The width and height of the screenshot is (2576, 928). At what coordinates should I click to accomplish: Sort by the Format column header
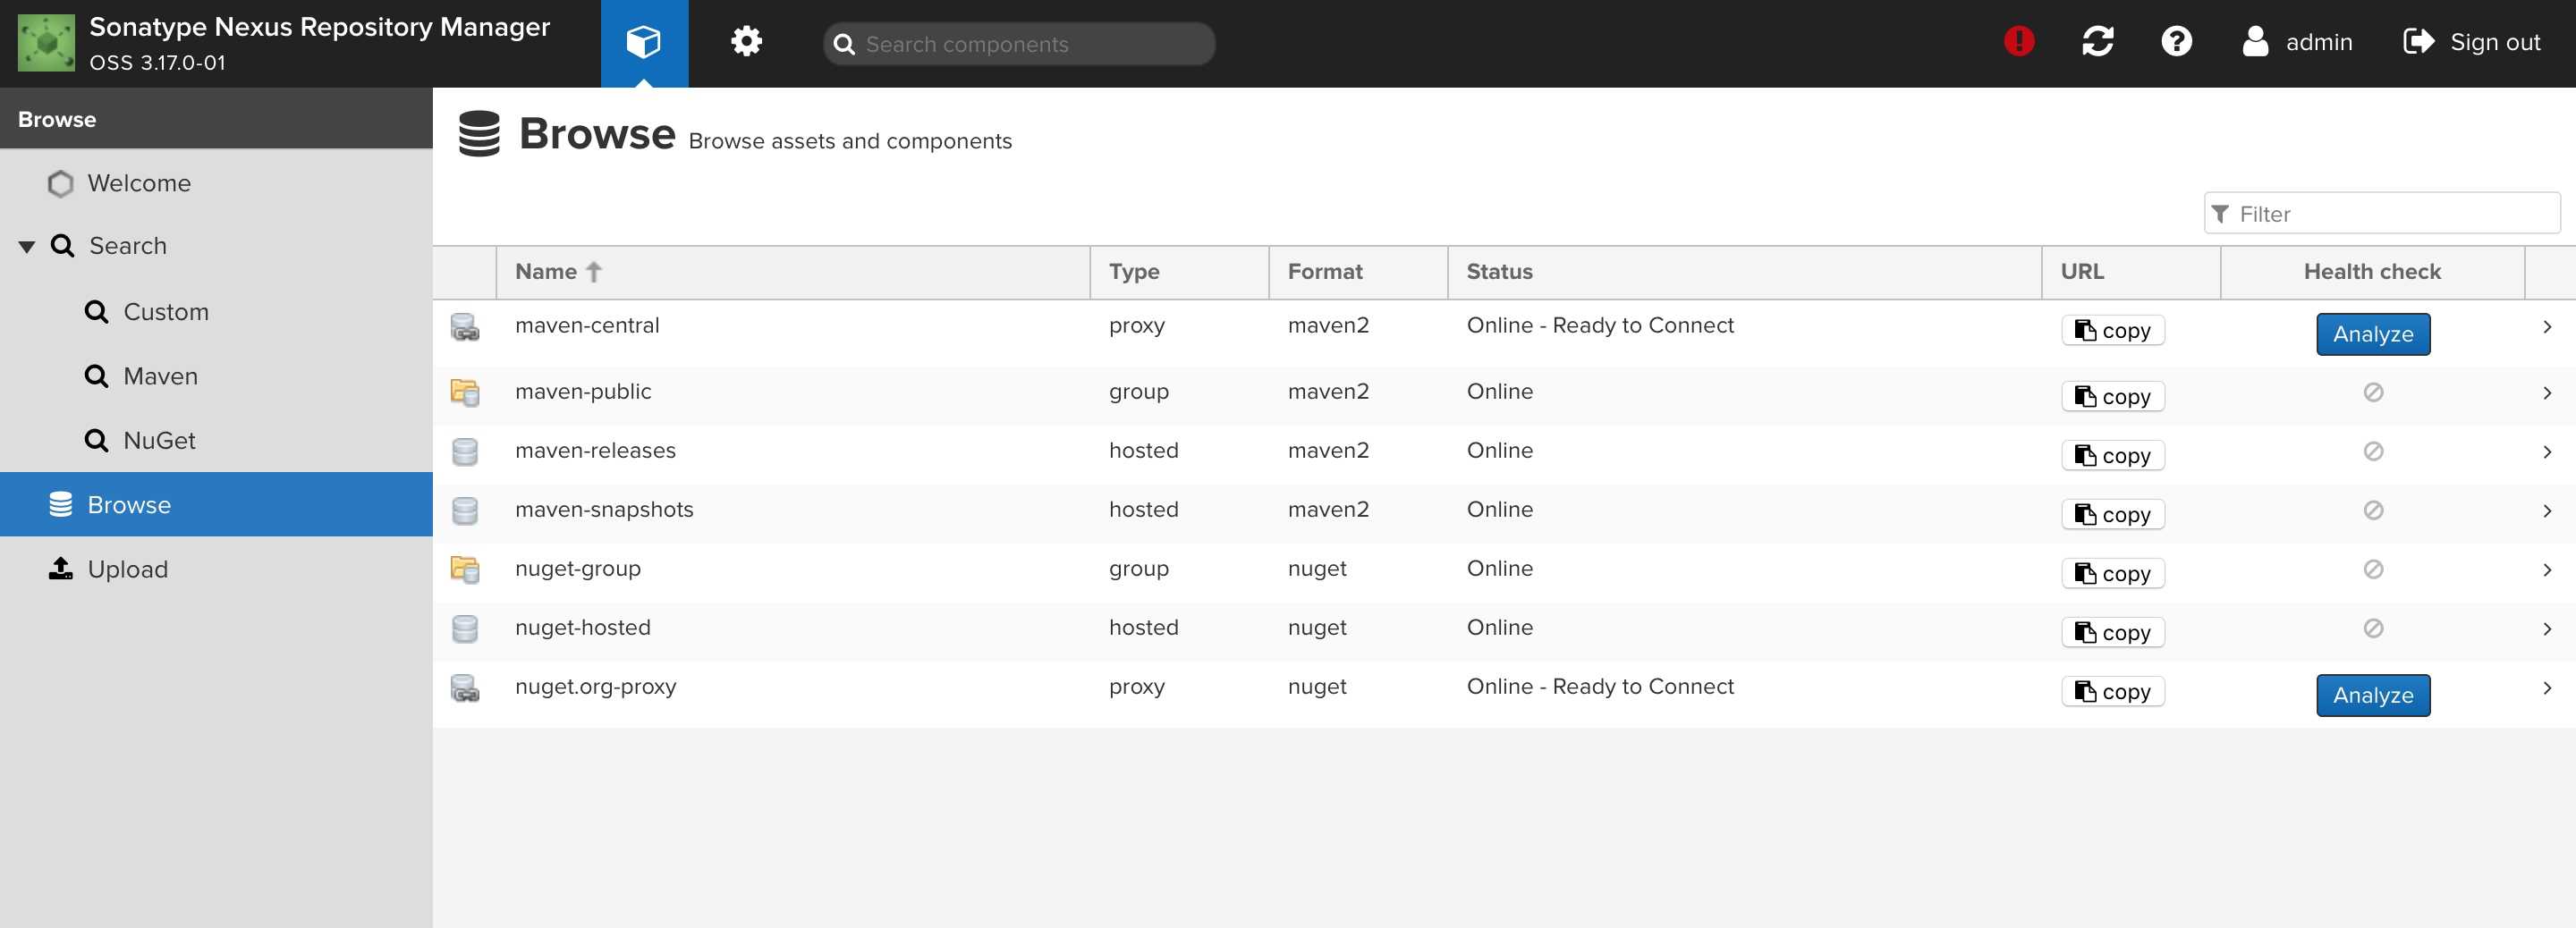1359,271
